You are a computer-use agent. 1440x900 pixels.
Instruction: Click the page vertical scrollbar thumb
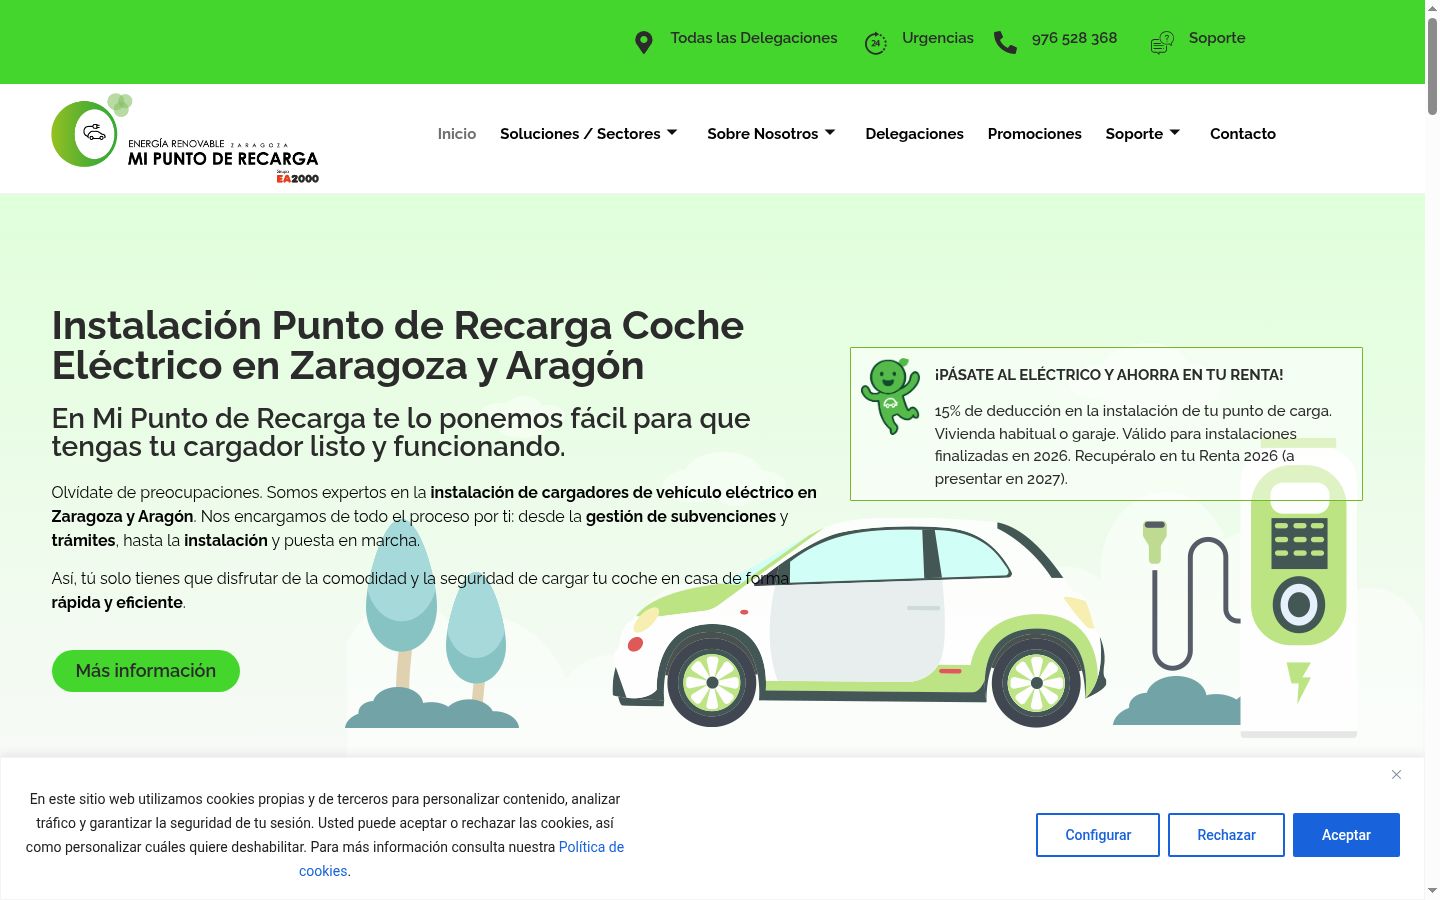[x=1432, y=65]
